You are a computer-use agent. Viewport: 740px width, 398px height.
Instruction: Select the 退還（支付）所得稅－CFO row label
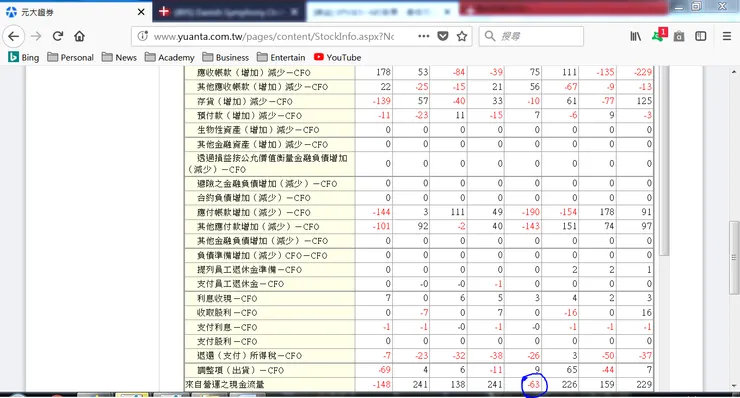[x=249, y=356]
